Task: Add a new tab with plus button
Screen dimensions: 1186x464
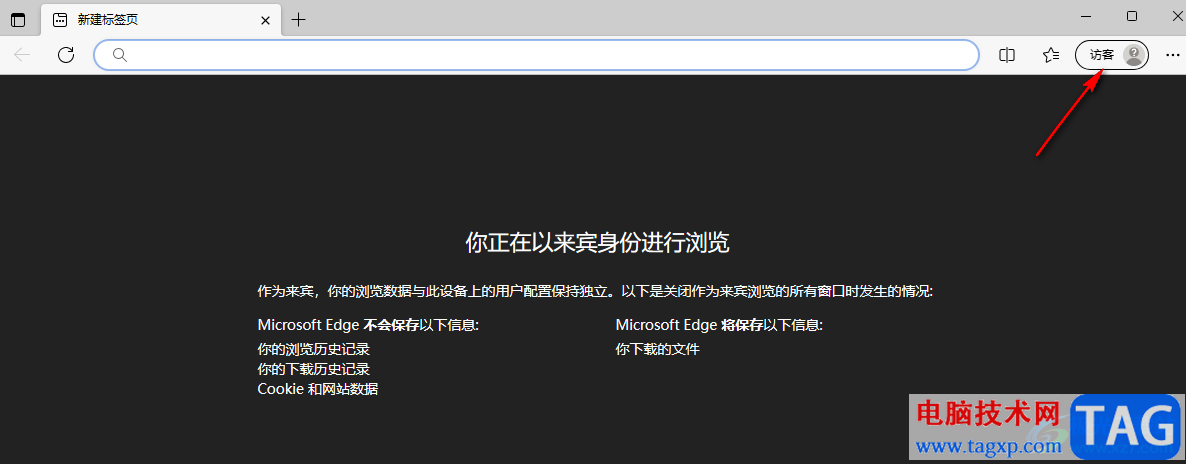Action: [x=299, y=20]
